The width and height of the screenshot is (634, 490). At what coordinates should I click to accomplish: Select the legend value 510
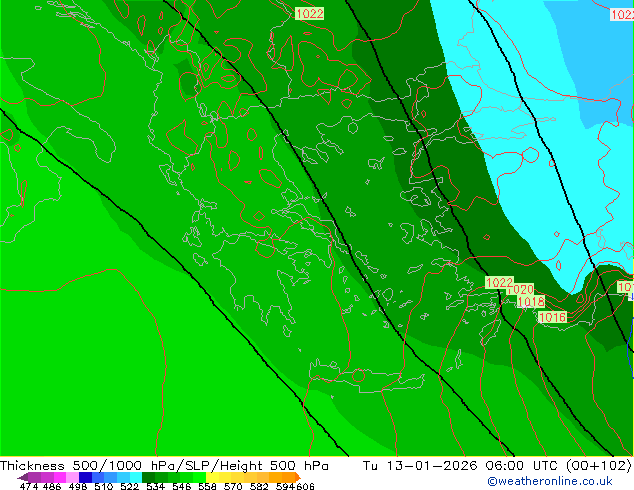coord(104,486)
